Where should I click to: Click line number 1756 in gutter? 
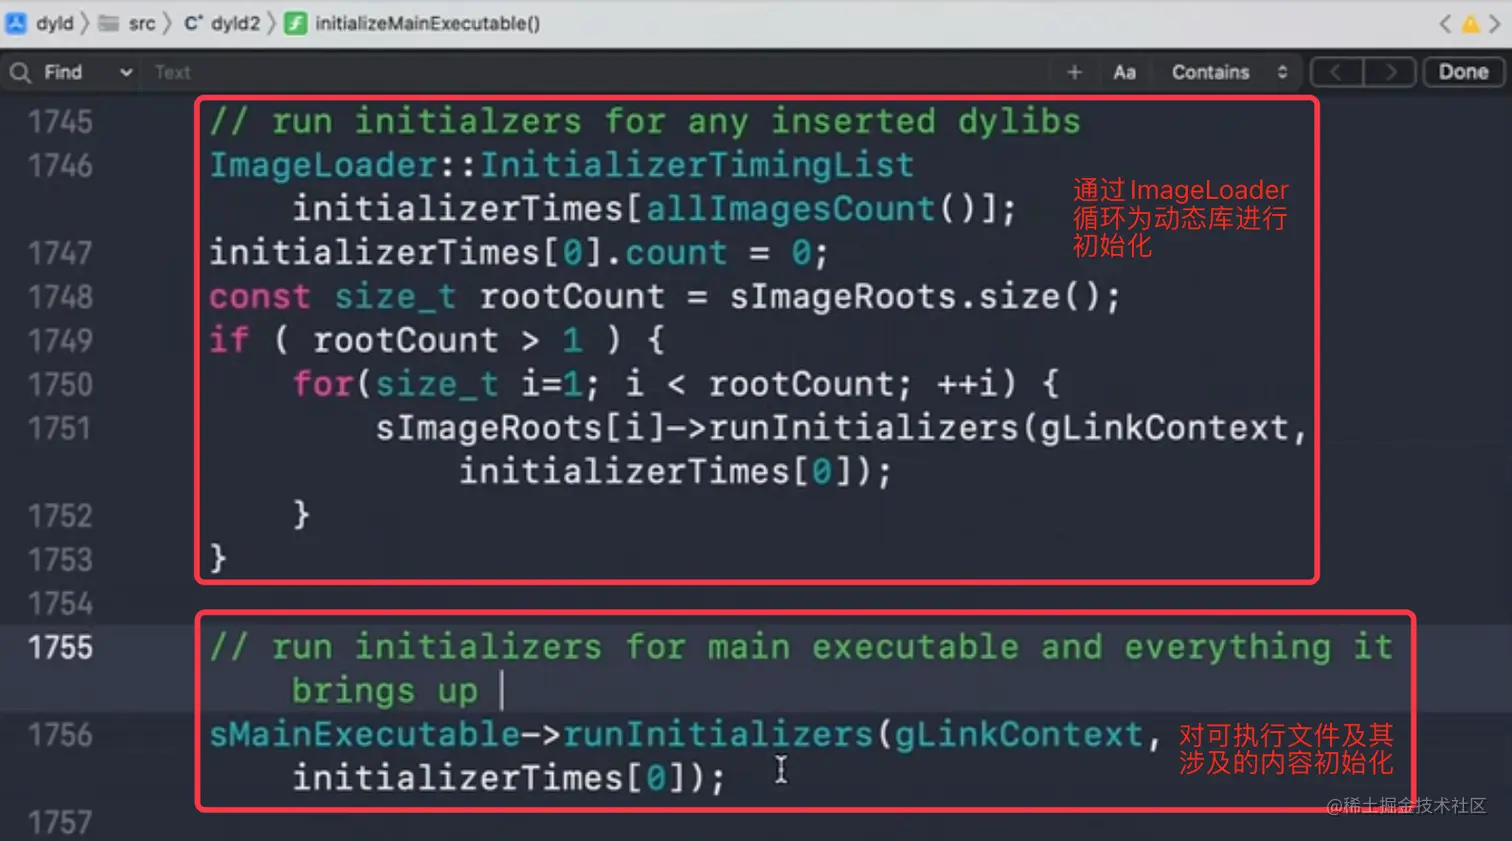click(x=60, y=735)
